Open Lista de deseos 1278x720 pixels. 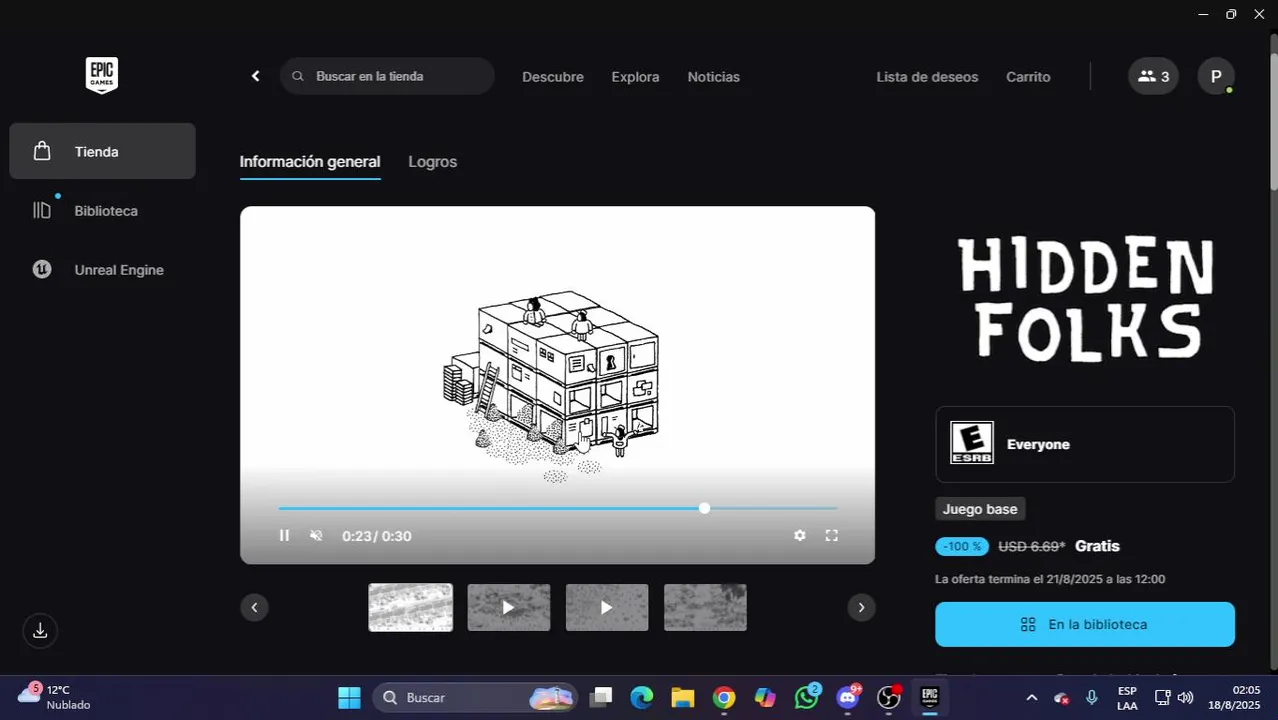pyautogui.click(x=927, y=77)
